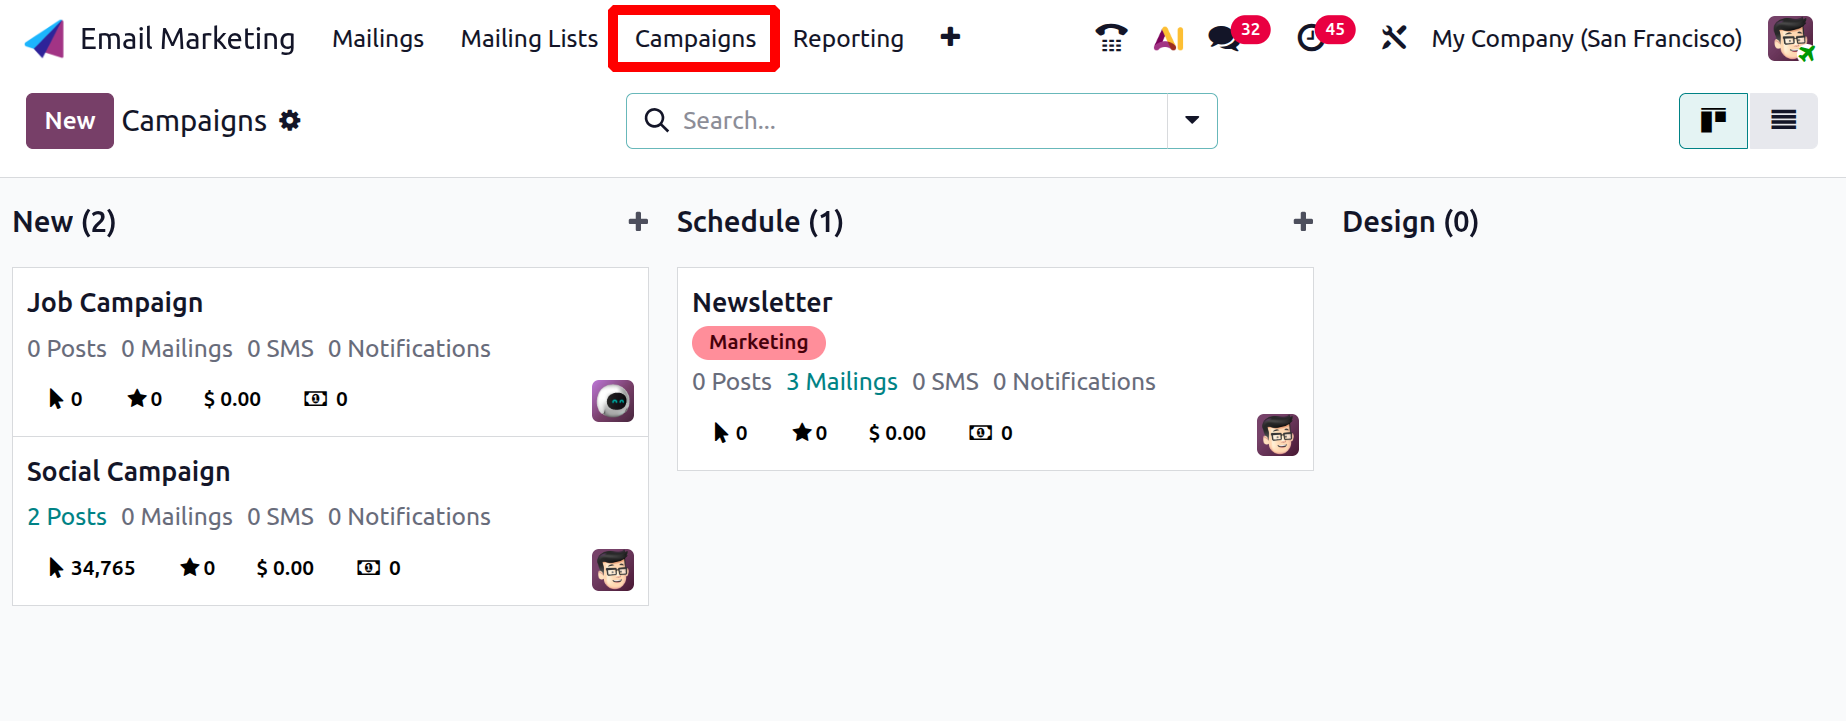Add a campaign in the Schedule column

(1302, 222)
